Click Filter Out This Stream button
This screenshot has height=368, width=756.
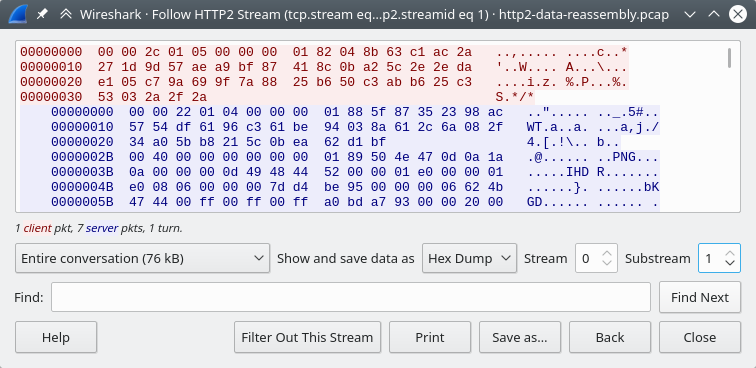[x=307, y=337]
